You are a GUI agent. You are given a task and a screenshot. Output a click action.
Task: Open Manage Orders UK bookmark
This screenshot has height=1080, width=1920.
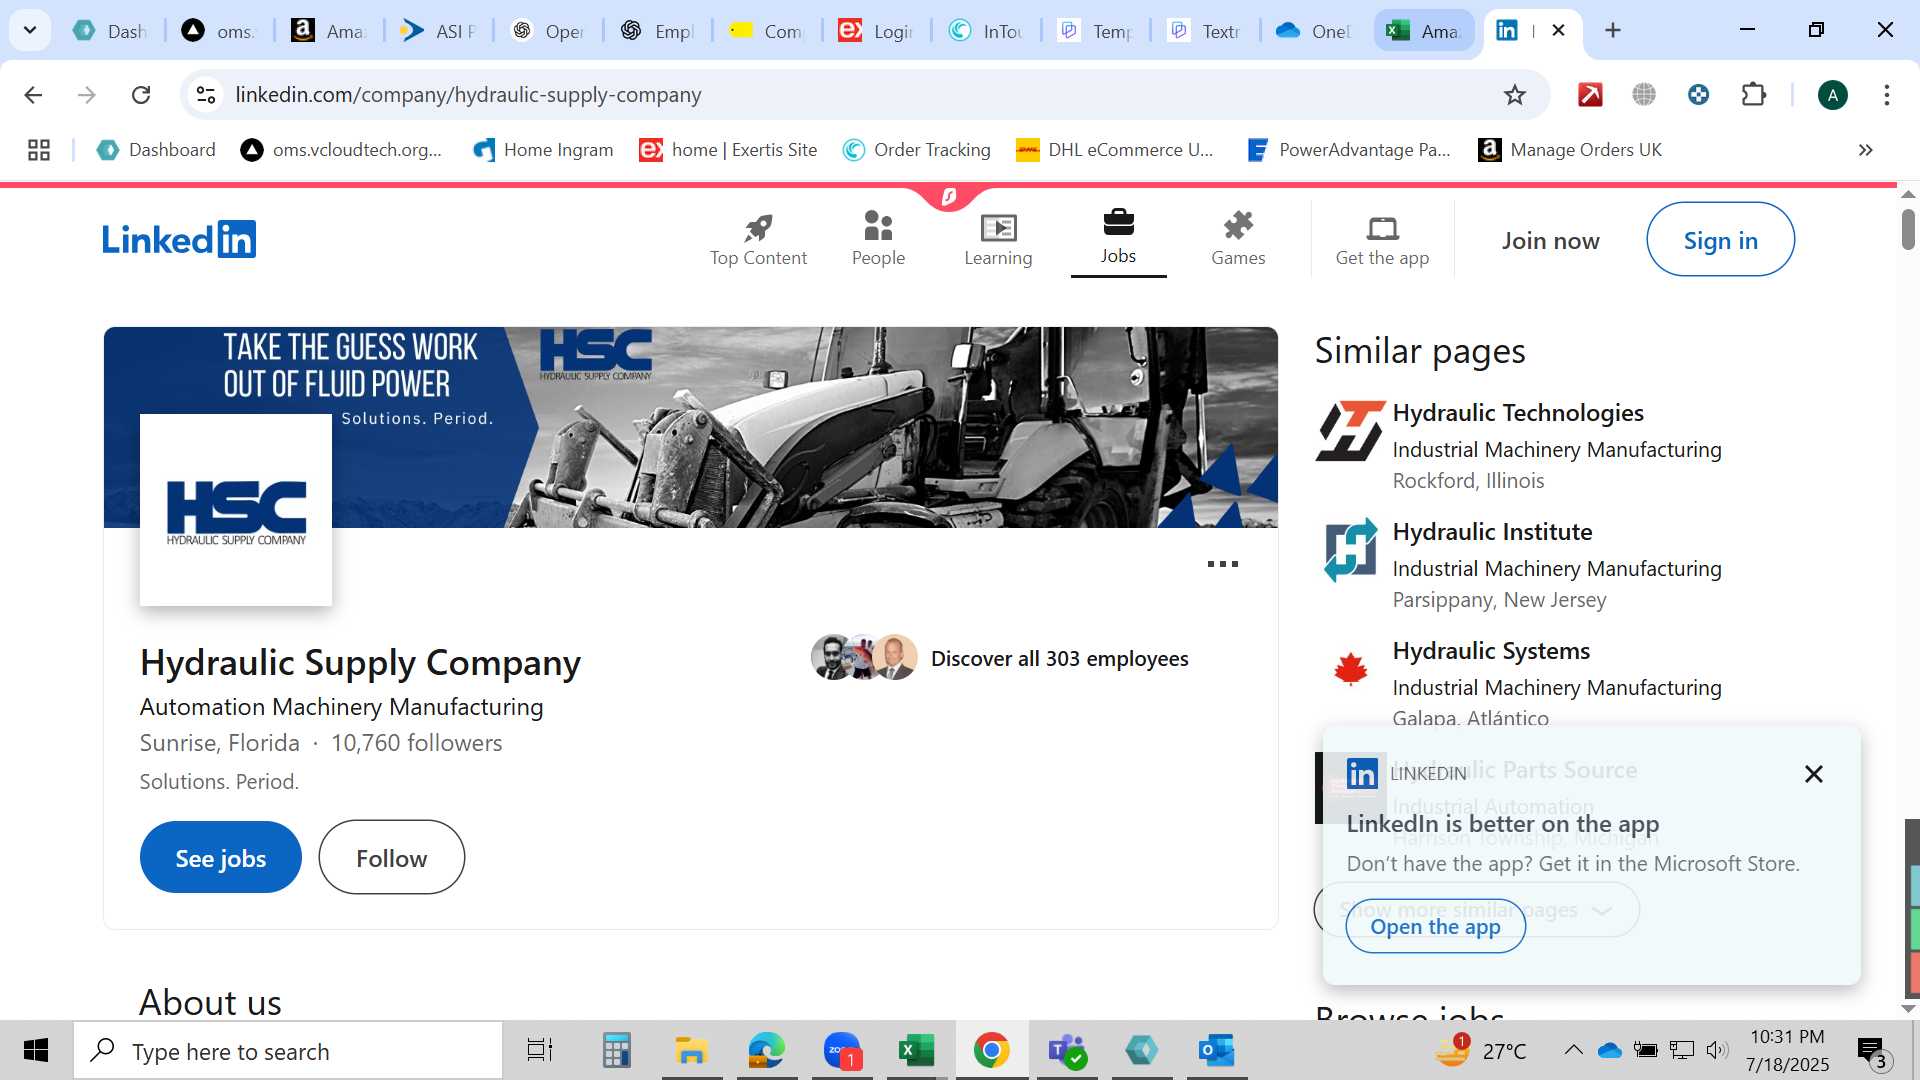click(1570, 150)
